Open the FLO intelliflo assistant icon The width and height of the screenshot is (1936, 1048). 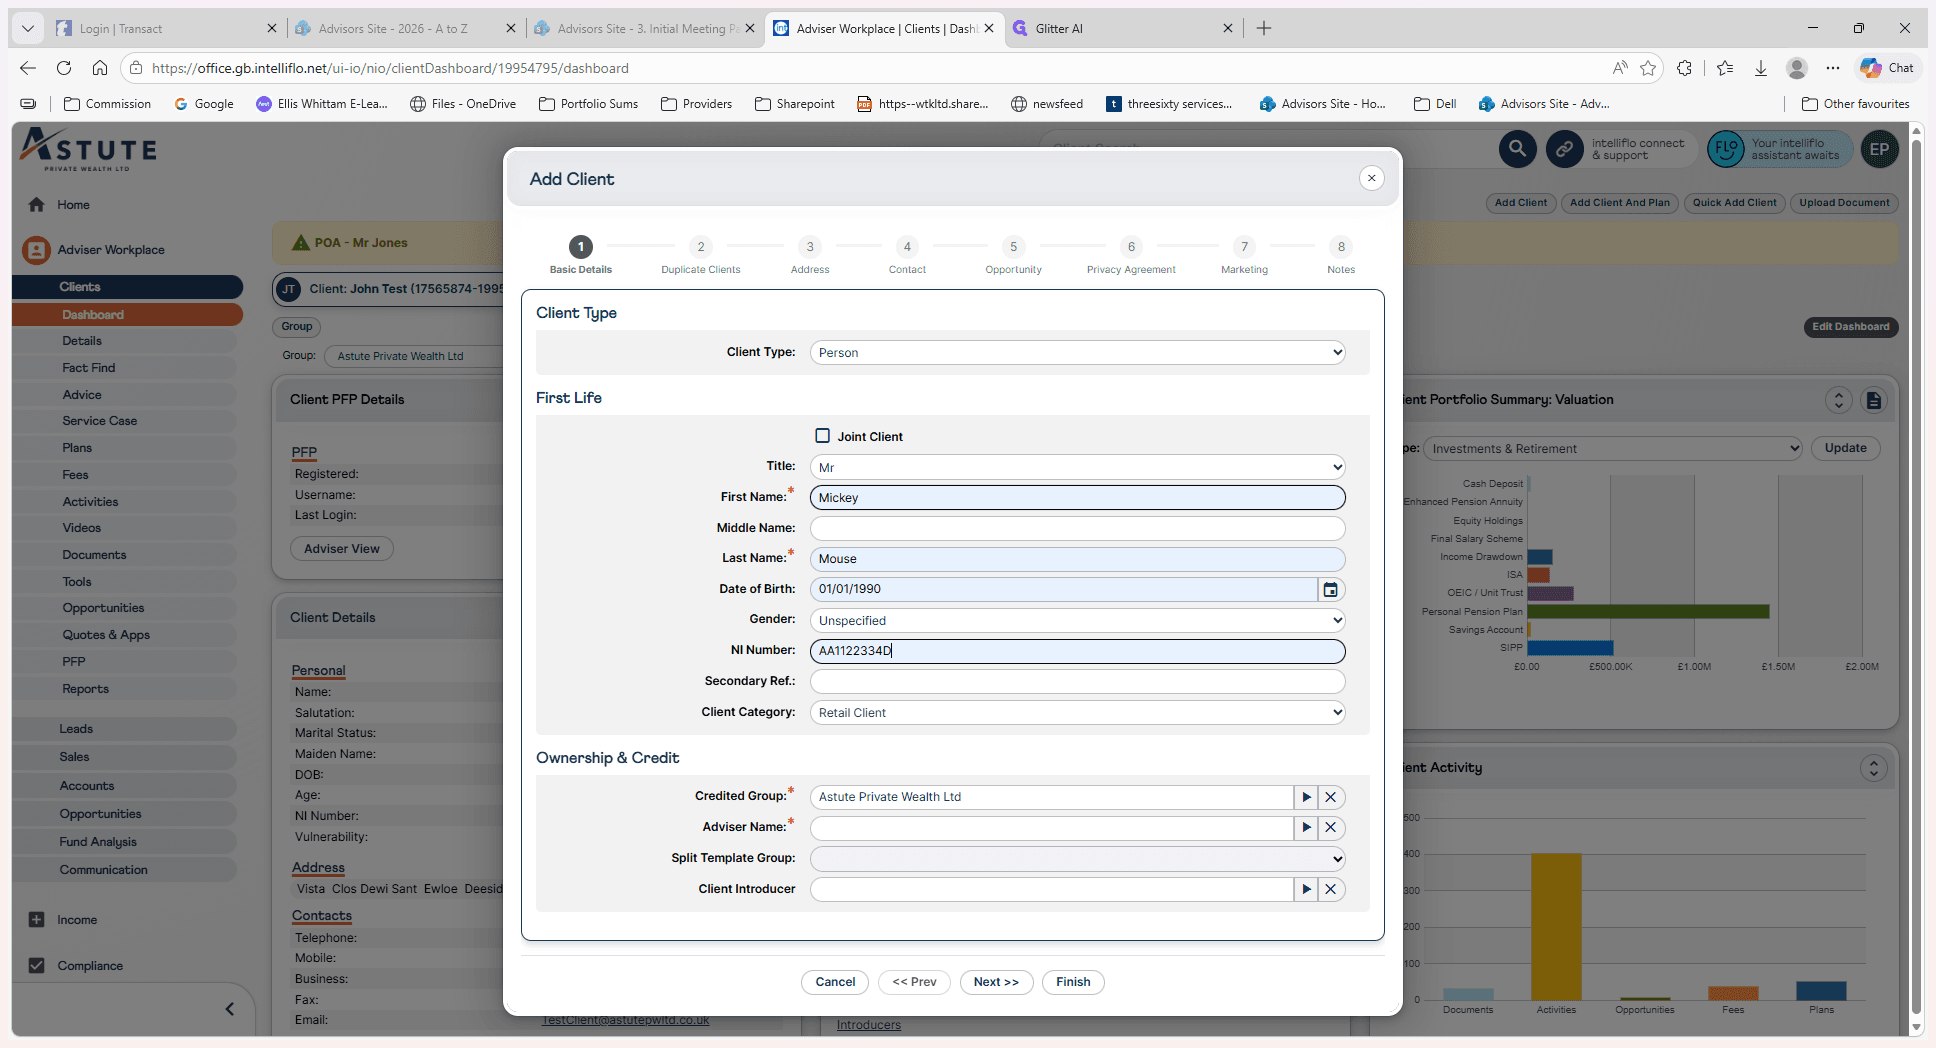pyautogui.click(x=1725, y=149)
